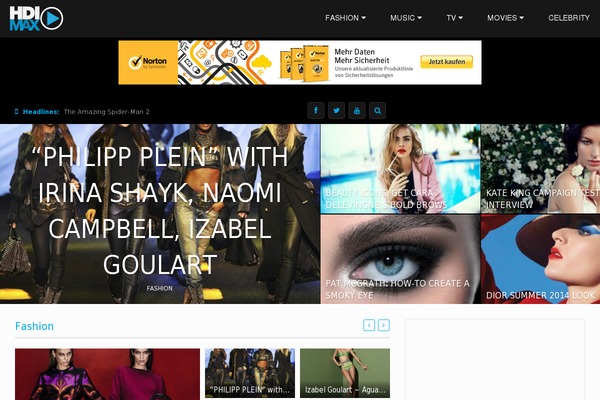
Task: Open the Movies navigation menu
Action: pyautogui.click(x=505, y=18)
